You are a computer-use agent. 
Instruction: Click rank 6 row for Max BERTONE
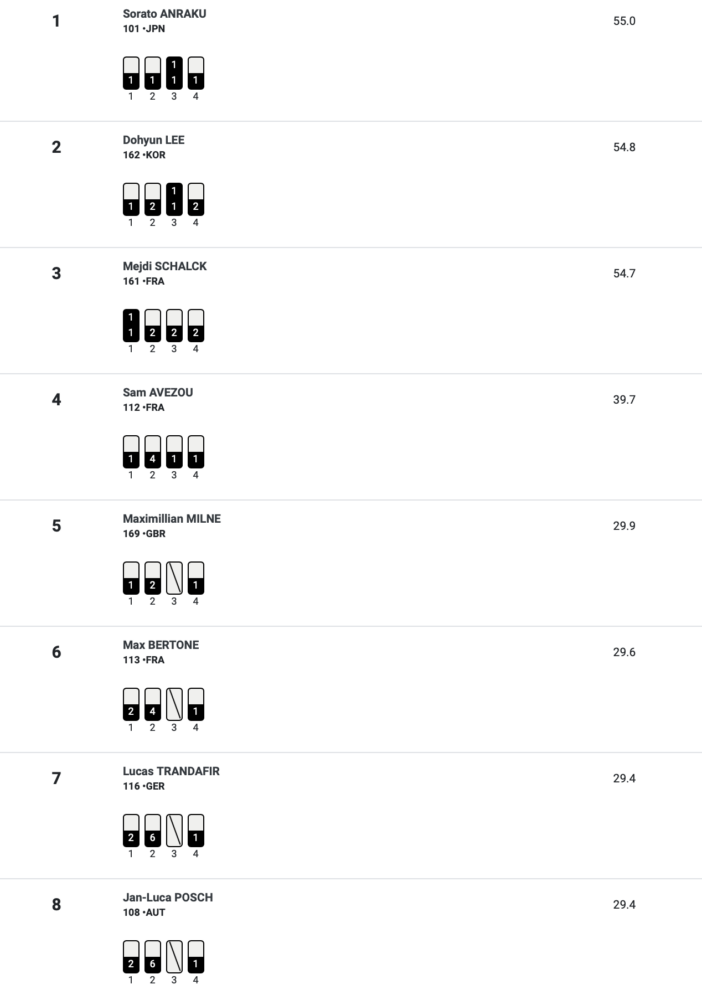click(351, 689)
